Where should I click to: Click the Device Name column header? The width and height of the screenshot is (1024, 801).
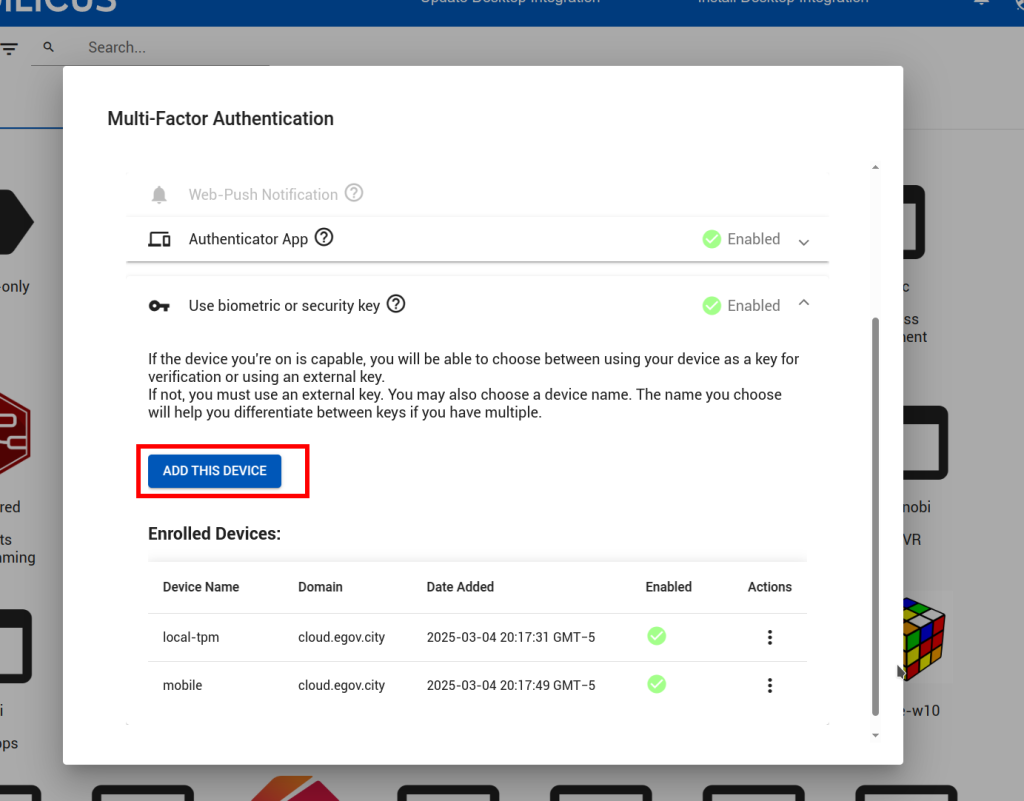click(x=201, y=587)
